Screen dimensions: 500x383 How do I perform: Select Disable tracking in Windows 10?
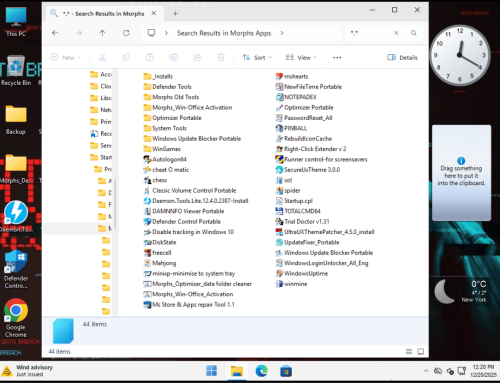click(x=189, y=232)
